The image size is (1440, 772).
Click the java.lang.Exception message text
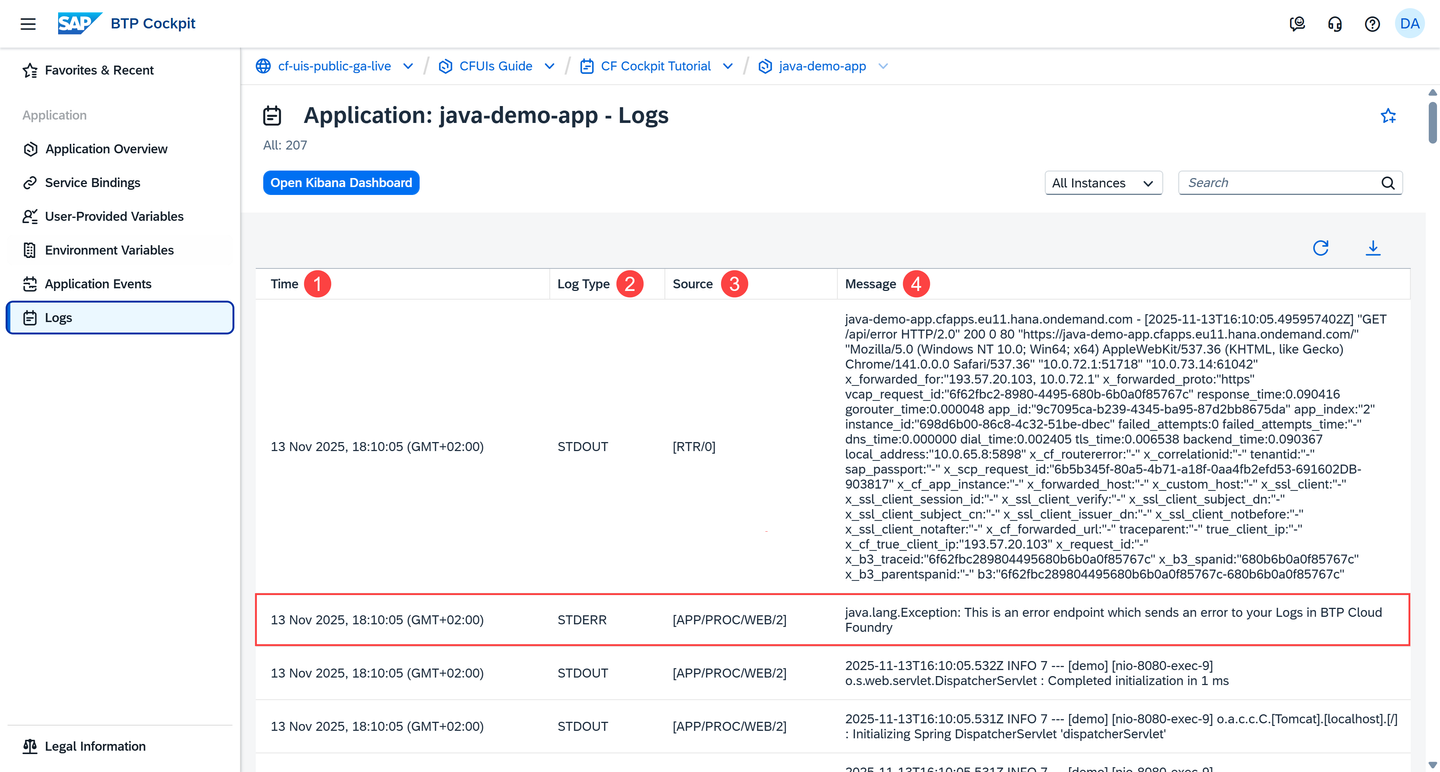1113,620
